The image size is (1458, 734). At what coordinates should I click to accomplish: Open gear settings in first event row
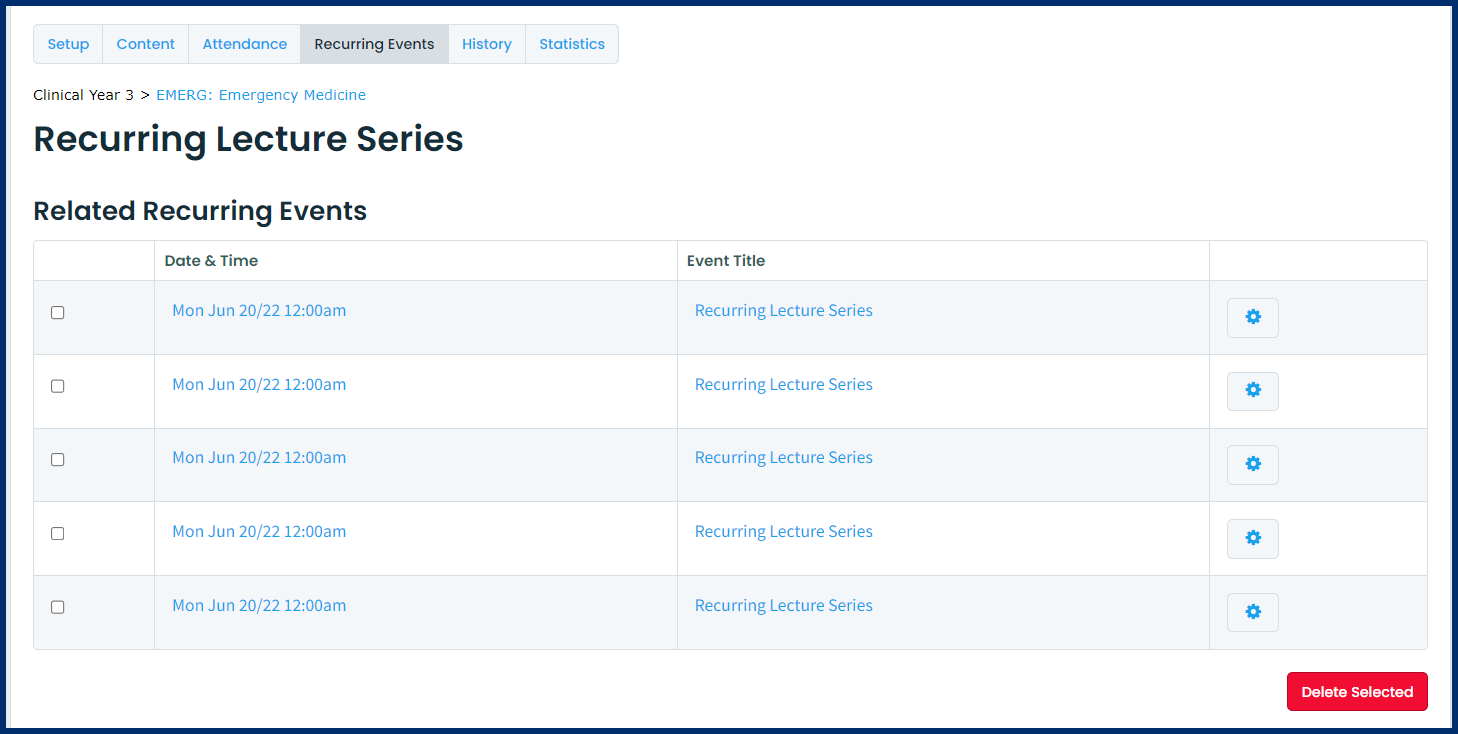(1252, 318)
